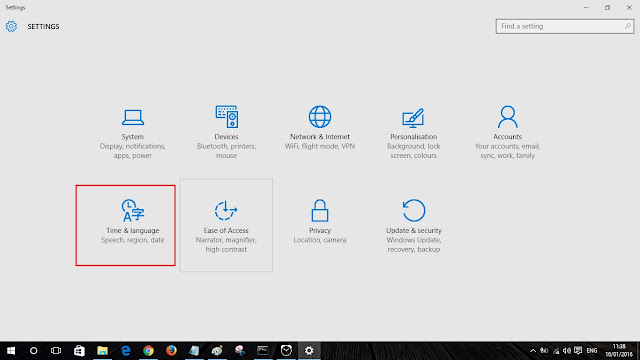Open the System settings category
640x360 pixels.
[x=133, y=133]
